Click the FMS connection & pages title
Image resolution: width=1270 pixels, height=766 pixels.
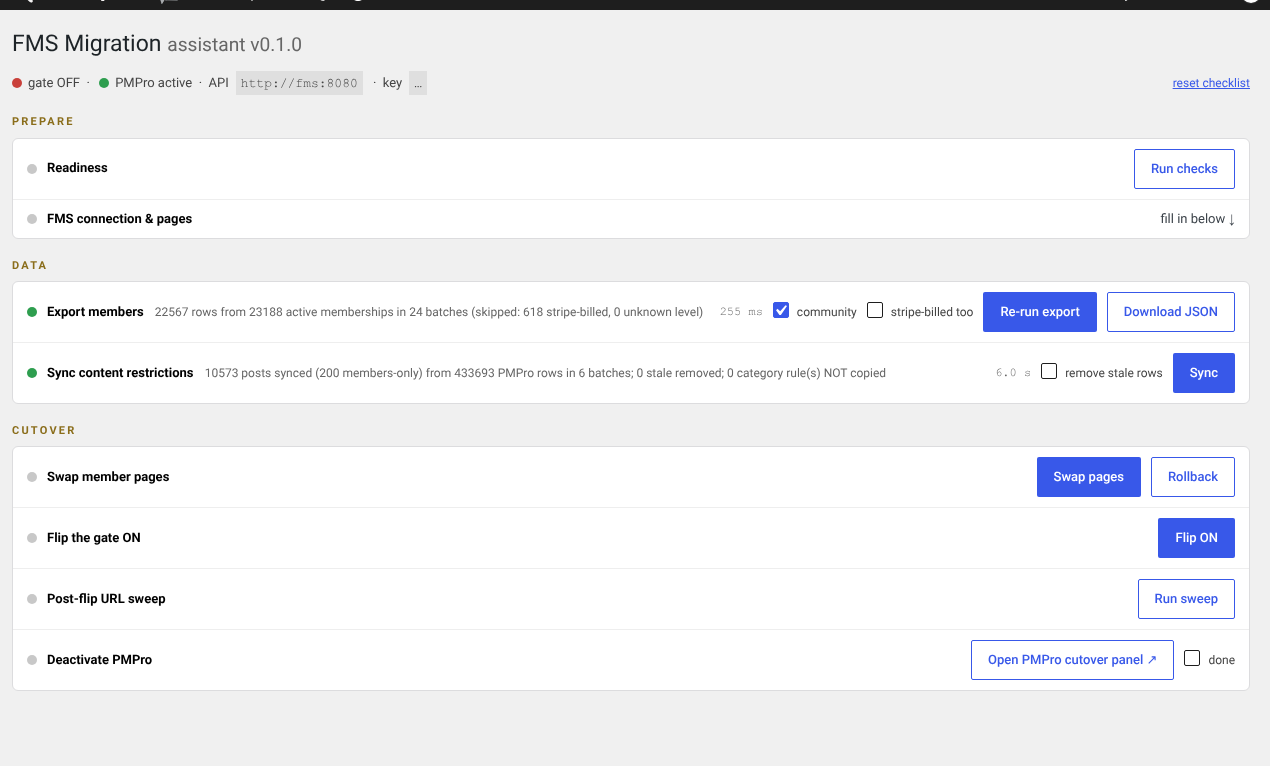click(x=119, y=219)
